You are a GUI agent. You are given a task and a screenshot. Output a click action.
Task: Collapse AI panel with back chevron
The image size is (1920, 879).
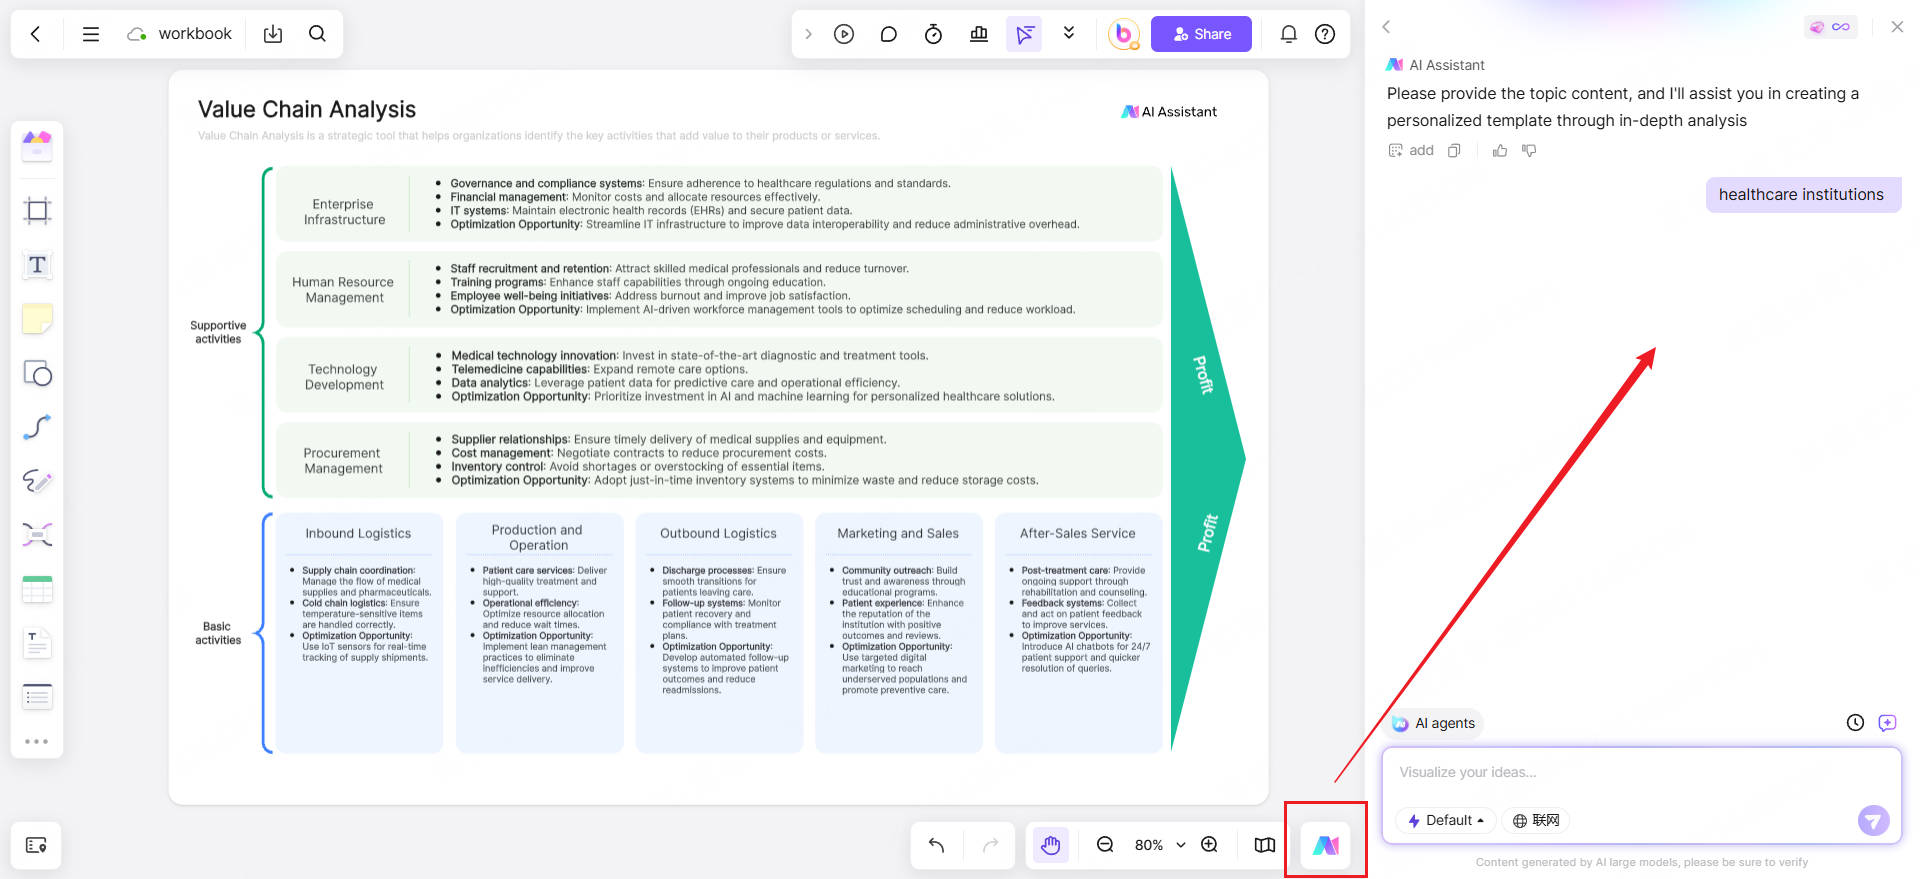1386,27
